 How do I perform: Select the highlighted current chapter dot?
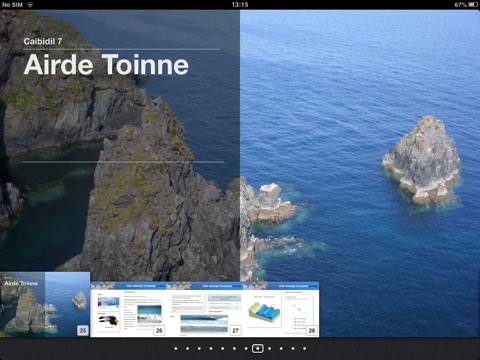coord(257,348)
